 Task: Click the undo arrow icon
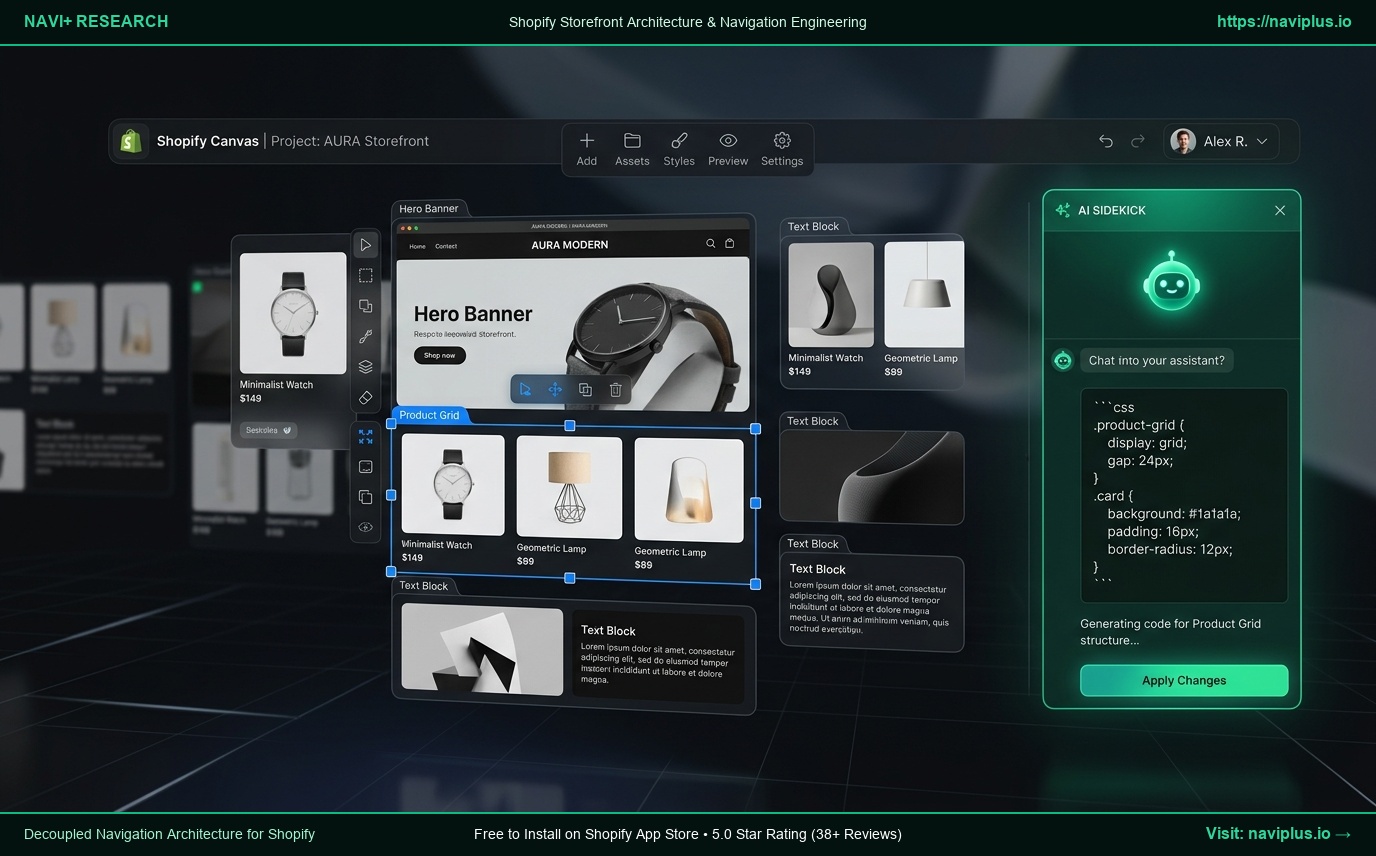1105,141
